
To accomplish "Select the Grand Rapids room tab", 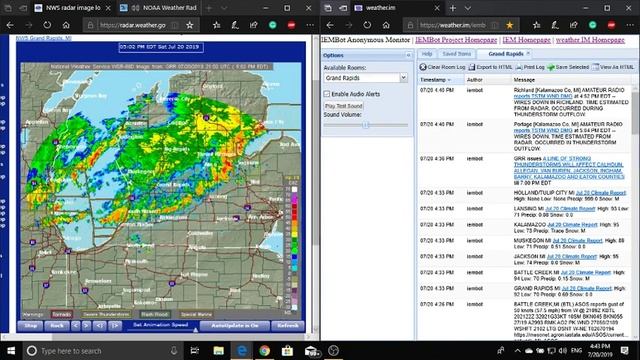I will (x=506, y=54).
